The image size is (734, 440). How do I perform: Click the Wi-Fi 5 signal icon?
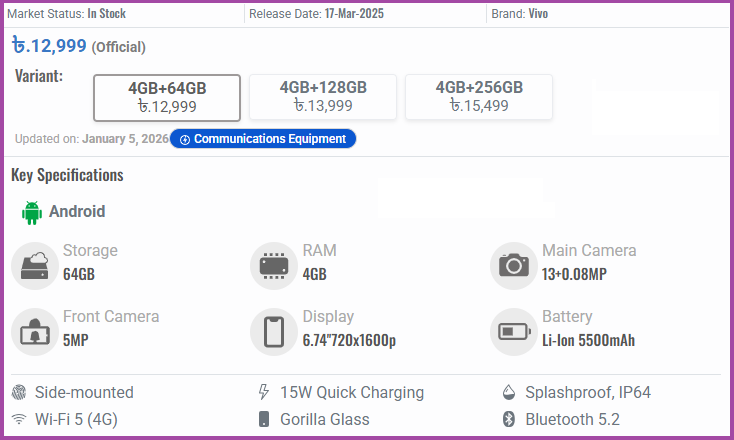pos(18,419)
